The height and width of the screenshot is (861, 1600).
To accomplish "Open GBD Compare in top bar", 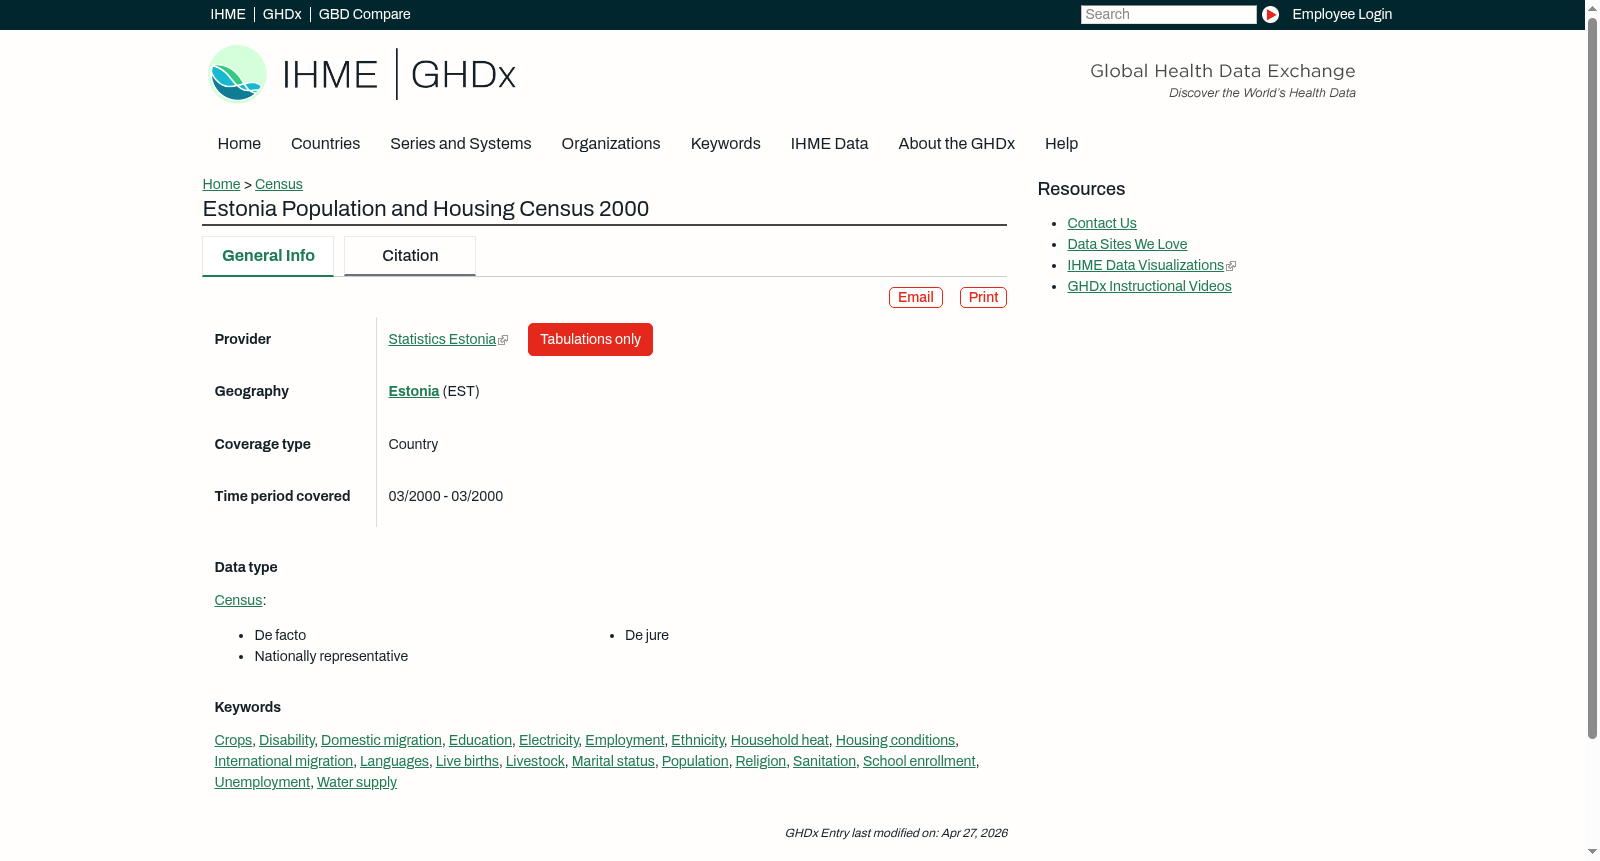I will 365,14.
